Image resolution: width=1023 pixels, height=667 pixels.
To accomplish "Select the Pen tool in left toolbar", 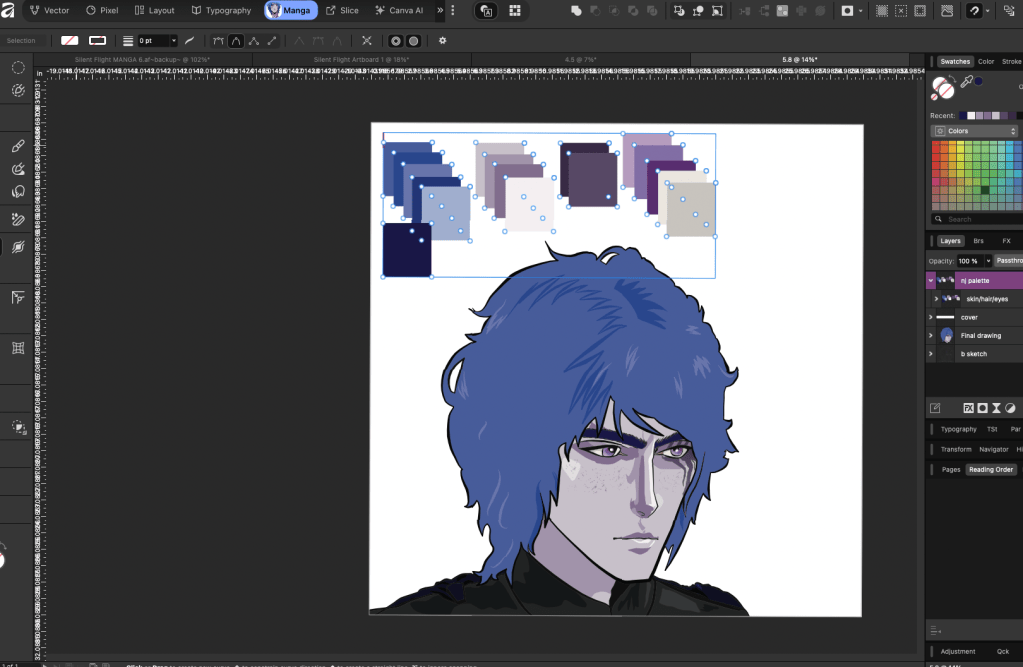I will pos(17,146).
